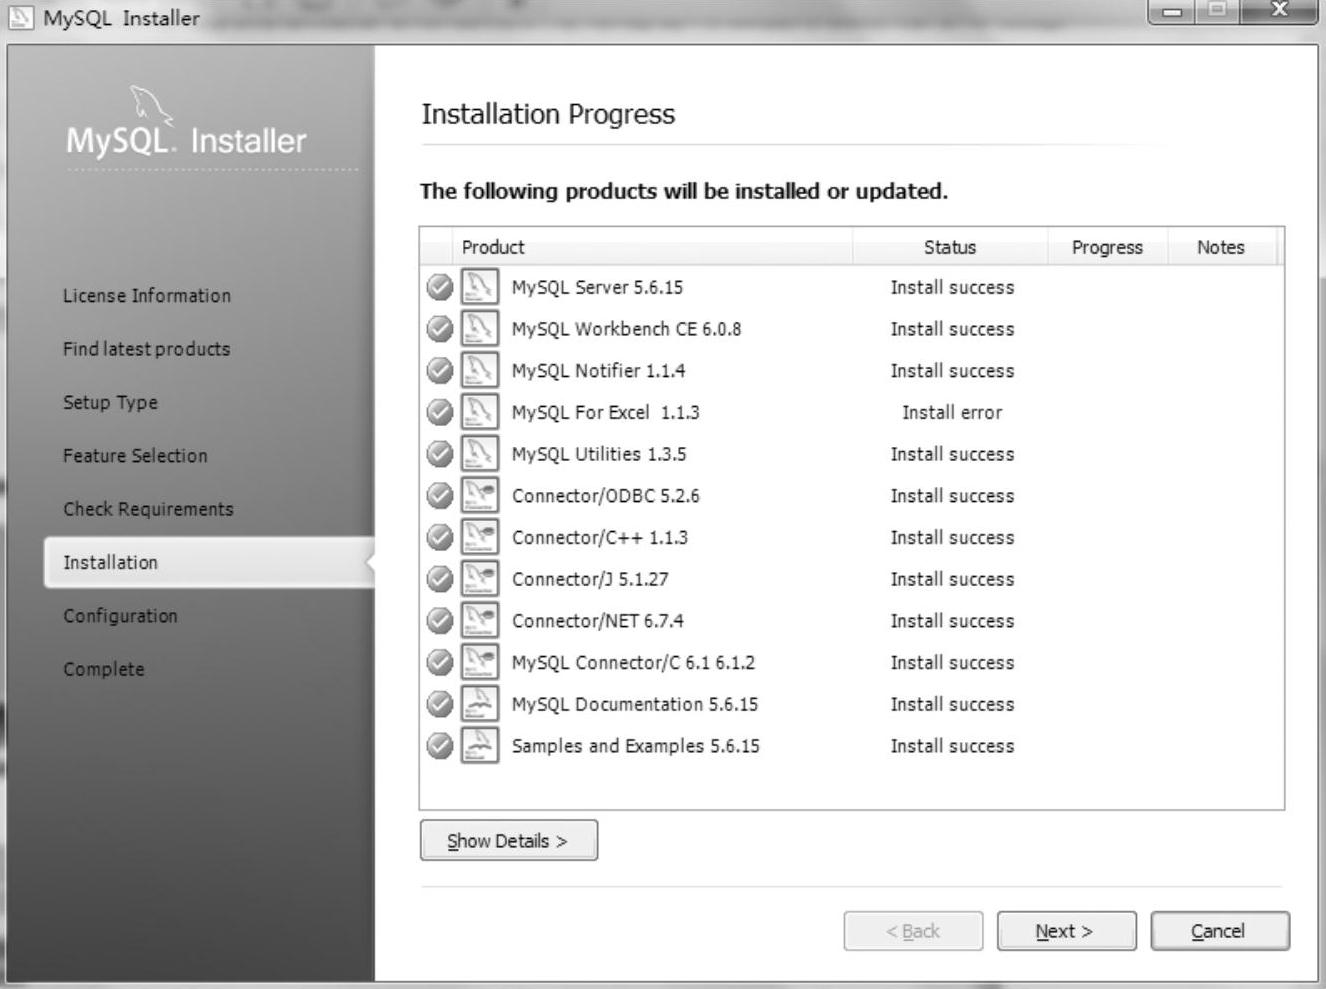
Task: Click the Cancel button
Action: [1220, 931]
